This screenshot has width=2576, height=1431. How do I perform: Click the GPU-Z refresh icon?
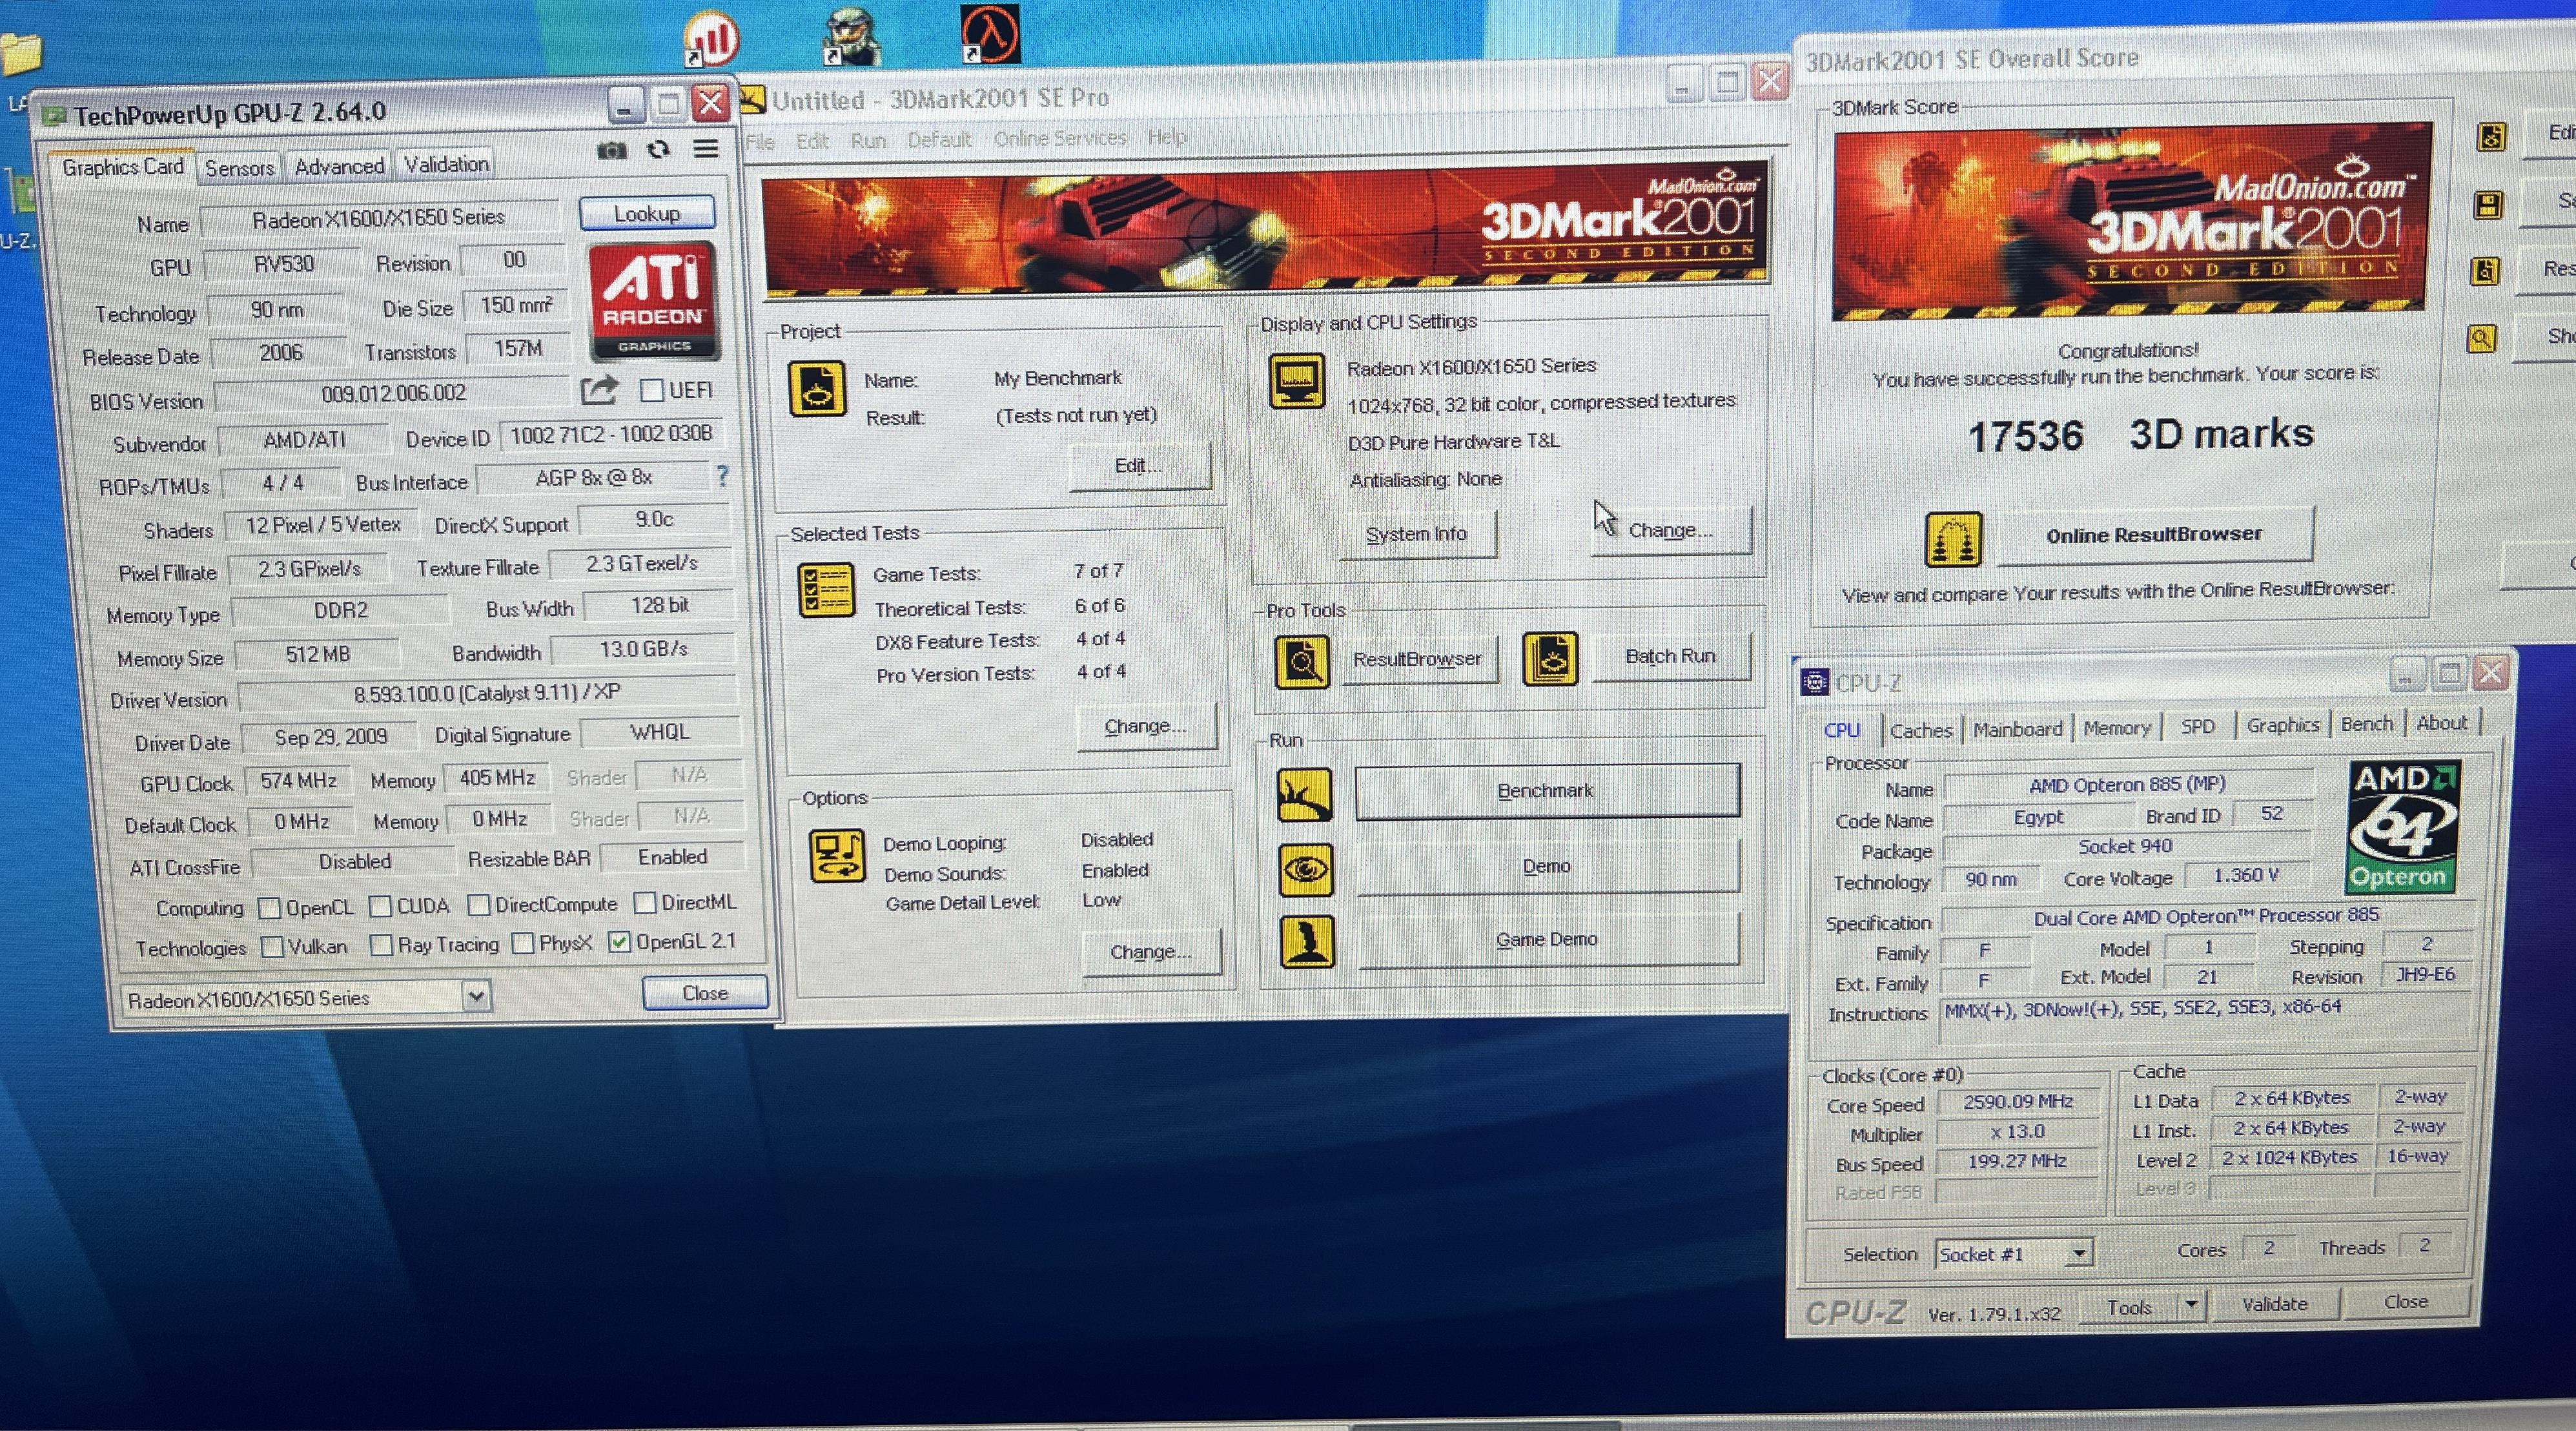pyautogui.click(x=658, y=150)
